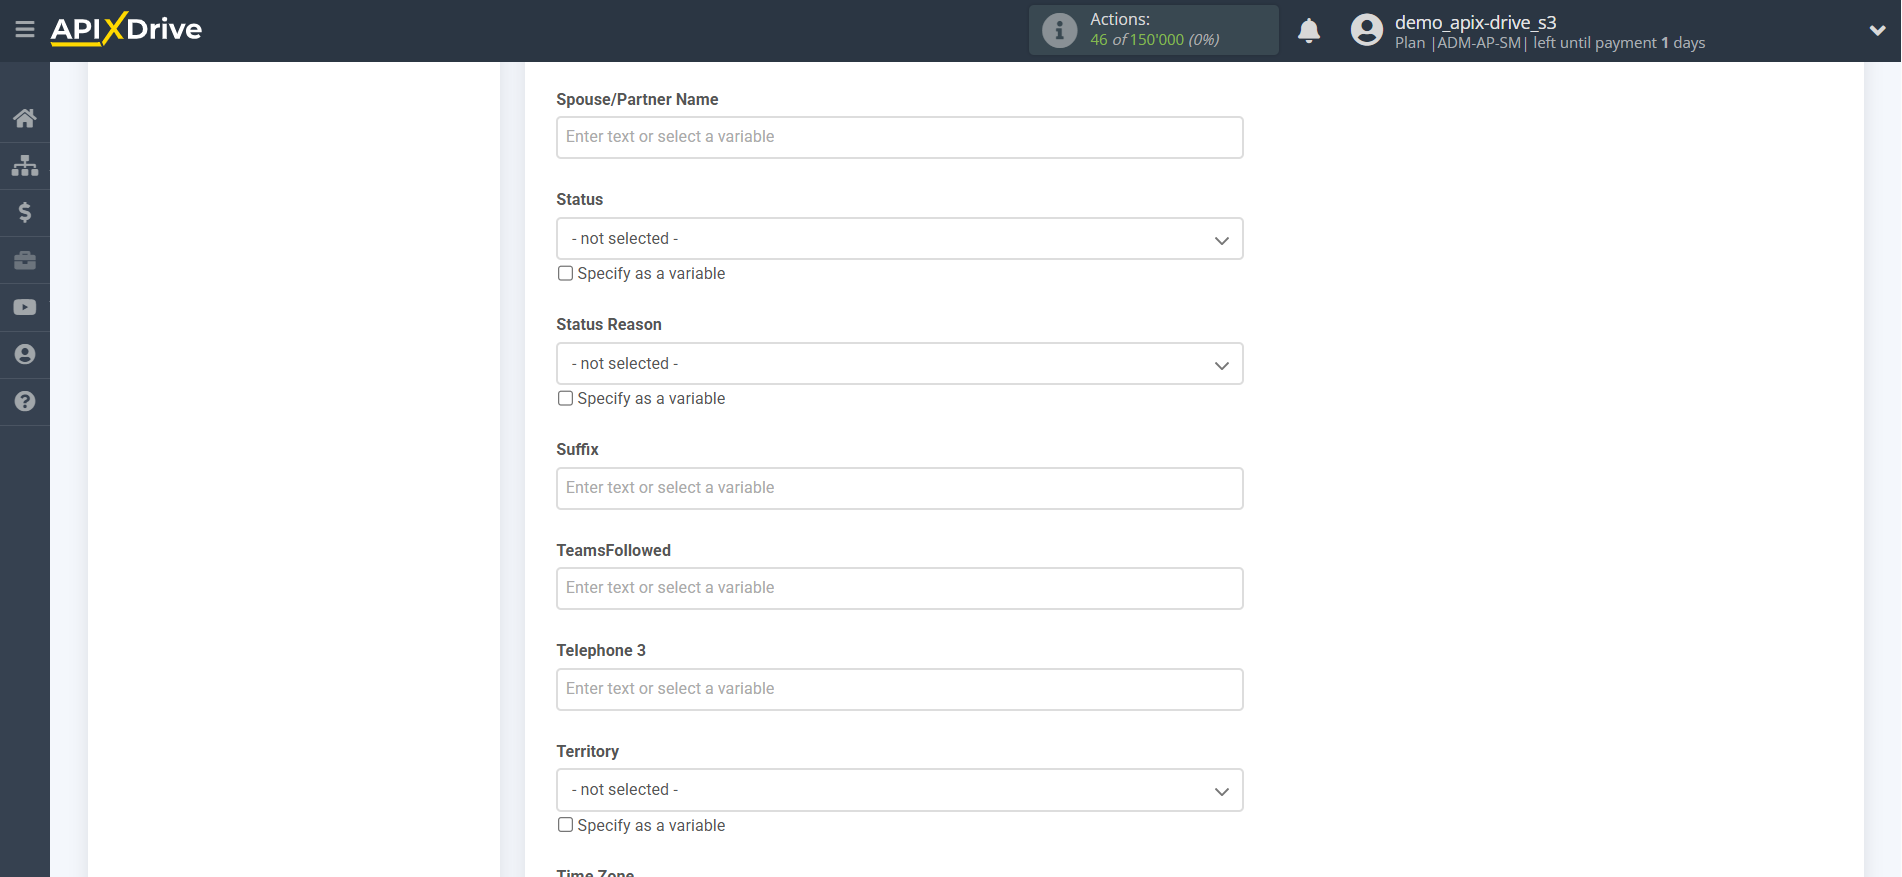Open the Territory dropdown
Screen dimensions: 1902x877
click(x=899, y=790)
